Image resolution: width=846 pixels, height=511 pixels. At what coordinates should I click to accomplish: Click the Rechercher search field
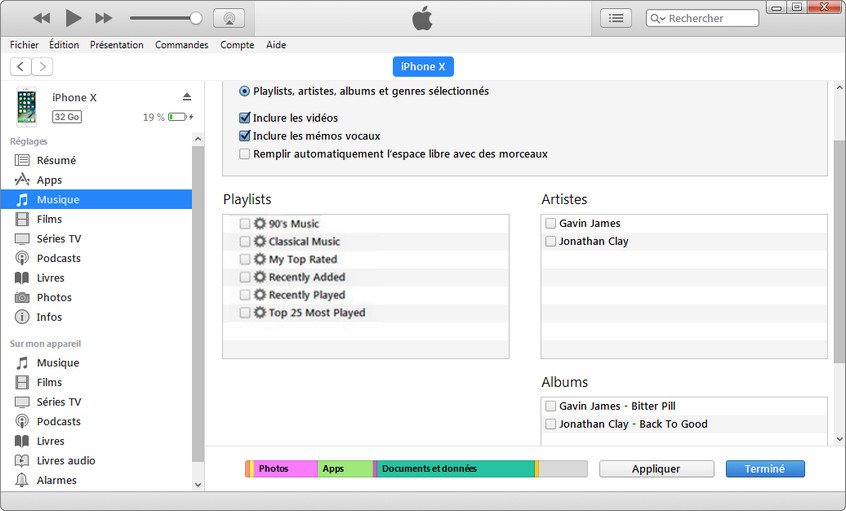[702, 18]
